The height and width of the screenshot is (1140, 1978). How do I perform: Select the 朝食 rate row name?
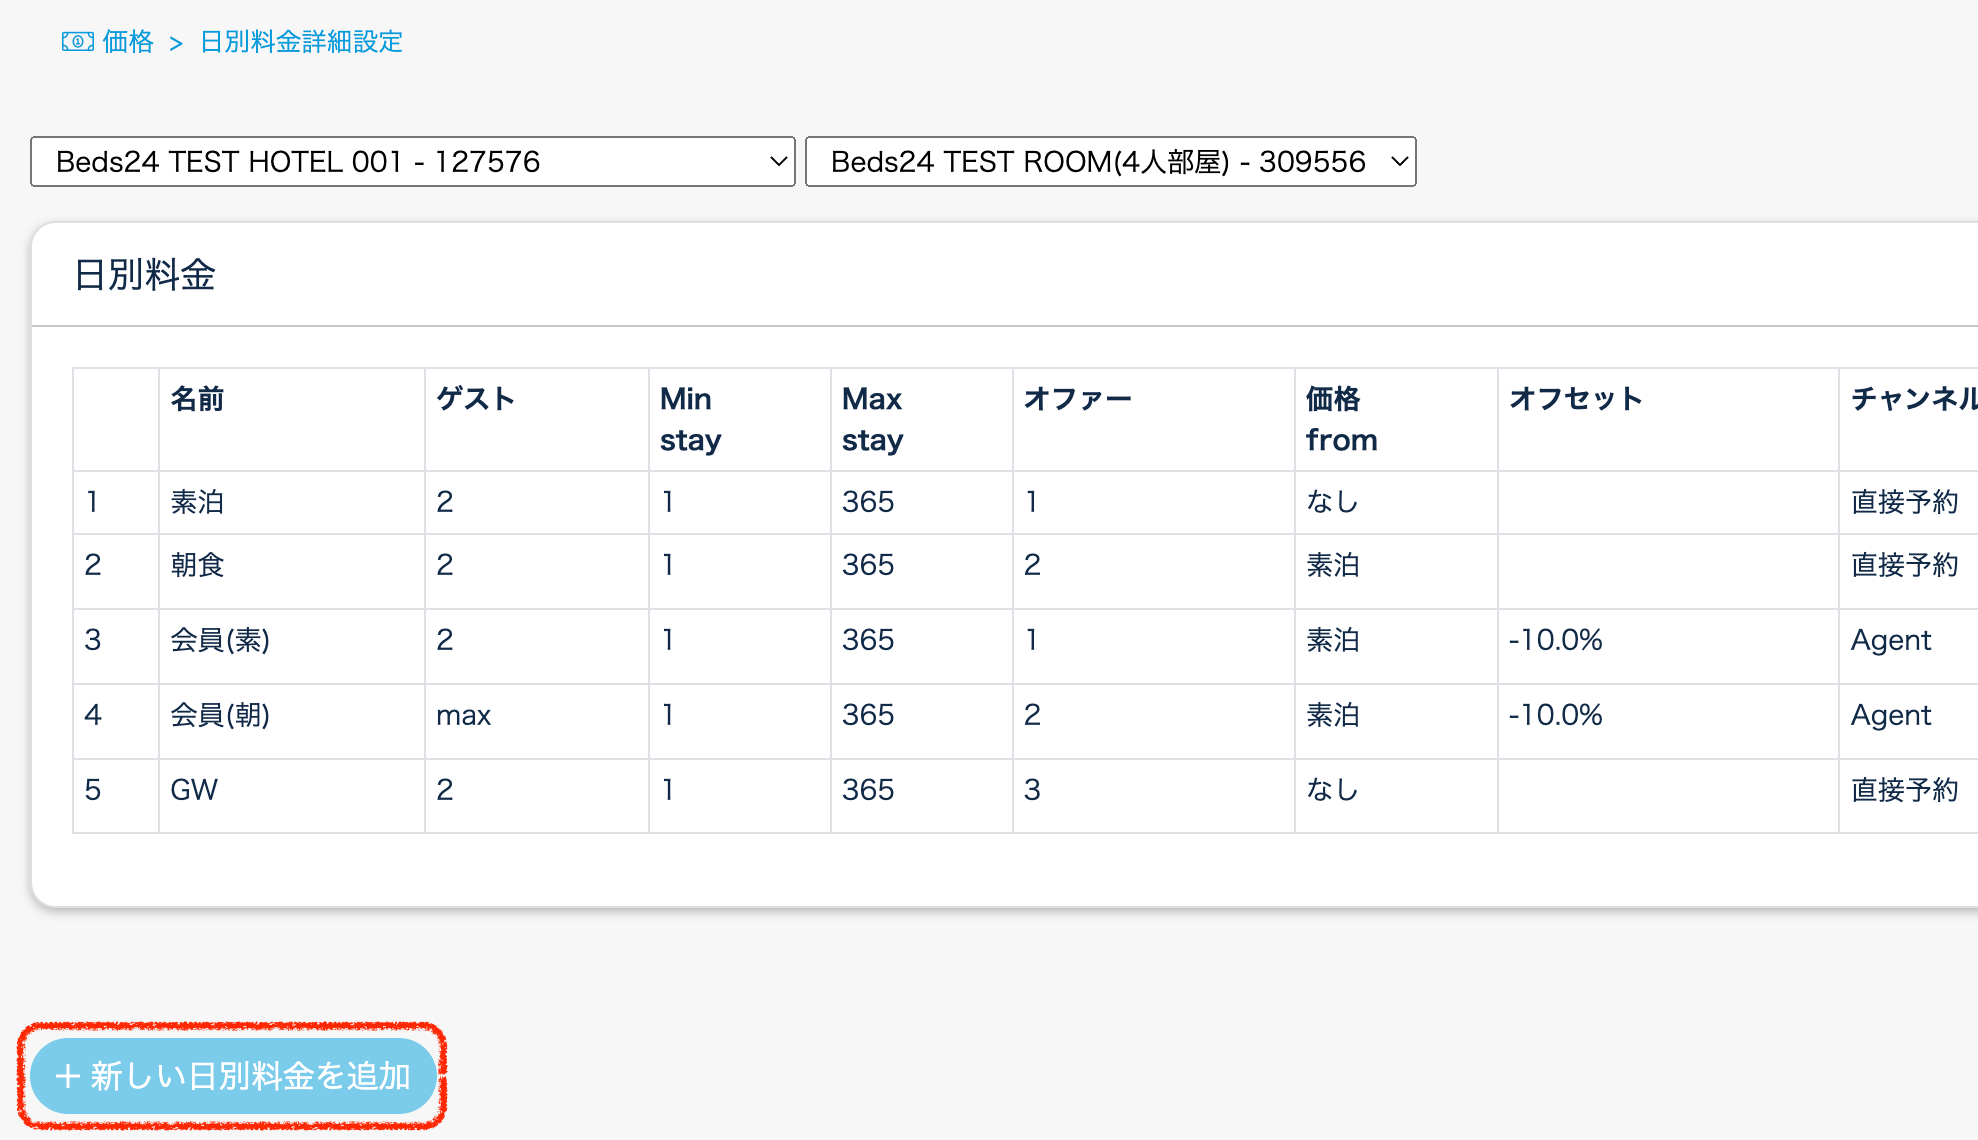pos(197,565)
